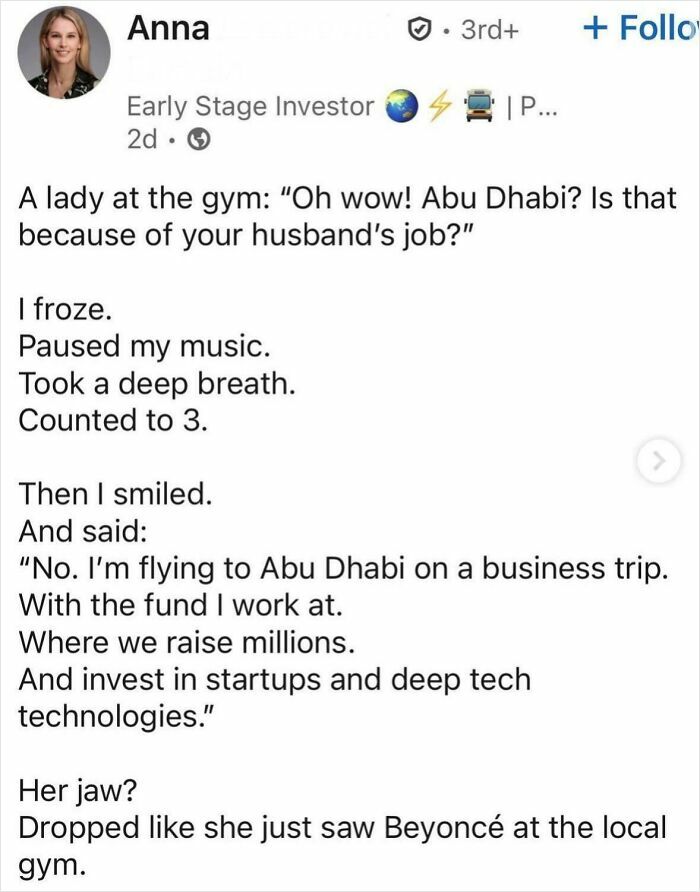700x892 pixels.
Task: Open Anna's profile photo
Action: 63,51
